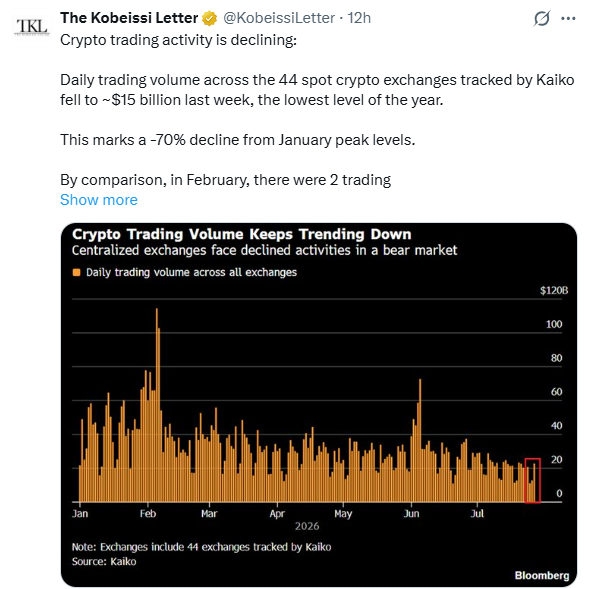593x589 pixels.
Task: Click The Kobeissi Letter display name
Action: 129,18
